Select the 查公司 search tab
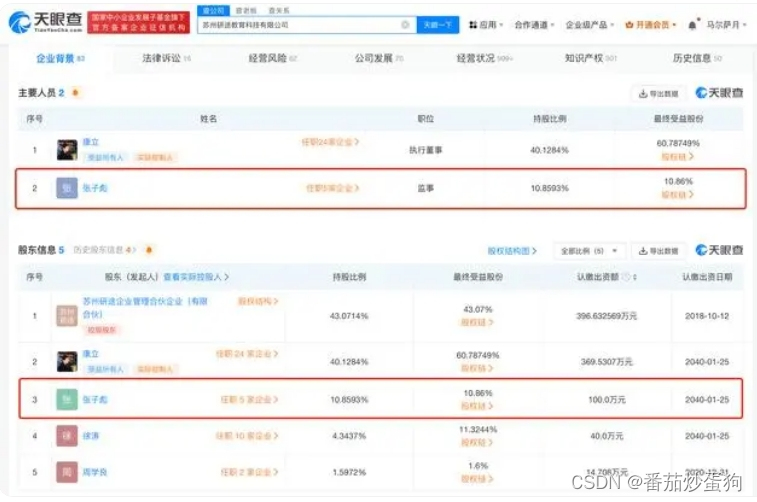 213,10
